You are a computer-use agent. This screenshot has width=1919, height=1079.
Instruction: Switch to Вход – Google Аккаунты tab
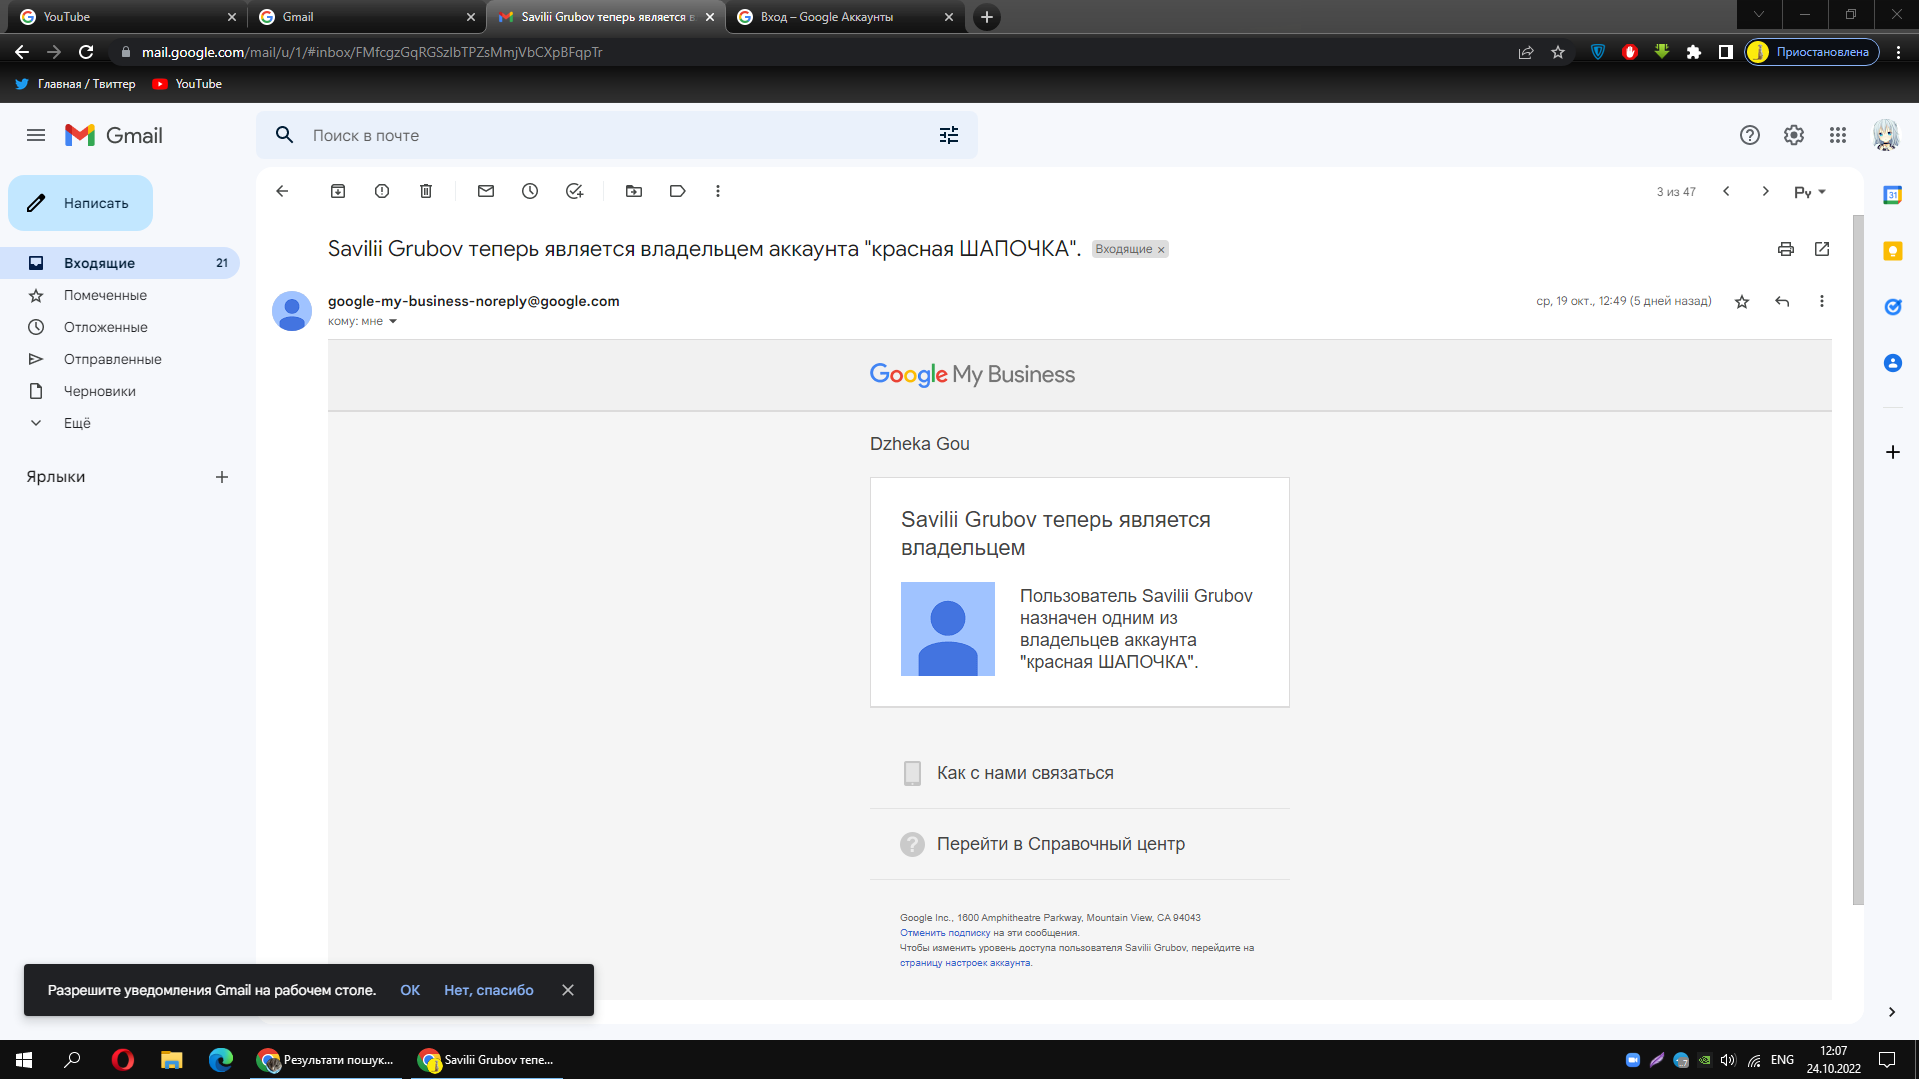click(x=845, y=17)
